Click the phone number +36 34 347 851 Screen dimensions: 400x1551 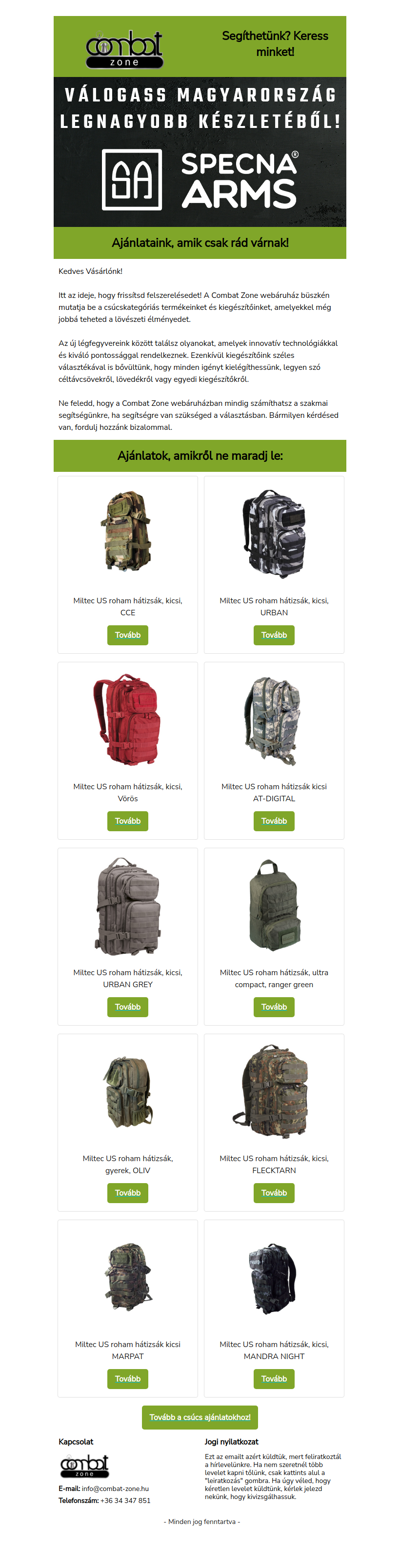(x=125, y=1501)
